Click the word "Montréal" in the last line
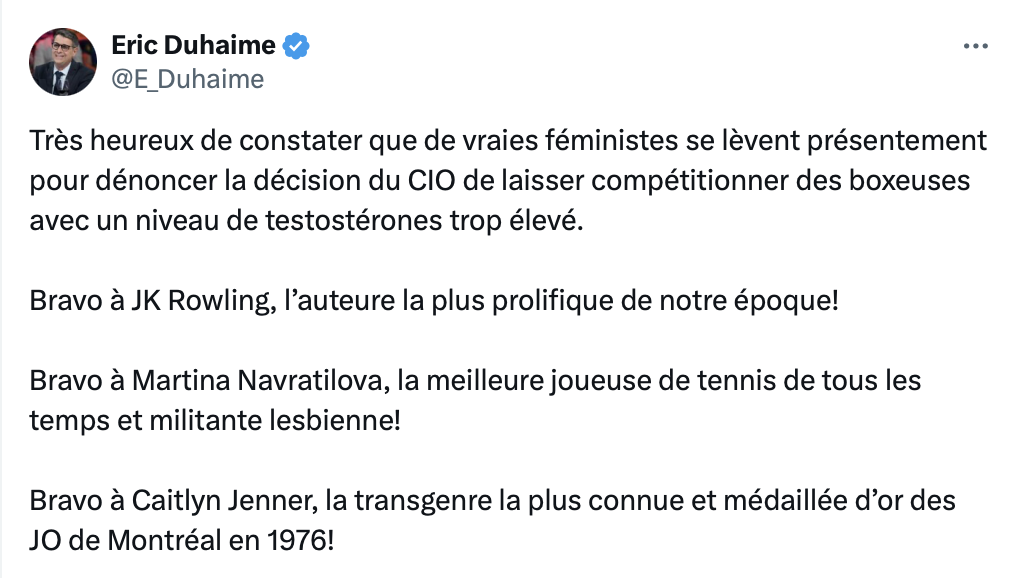The width and height of the screenshot is (1018, 578). (165, 540)
